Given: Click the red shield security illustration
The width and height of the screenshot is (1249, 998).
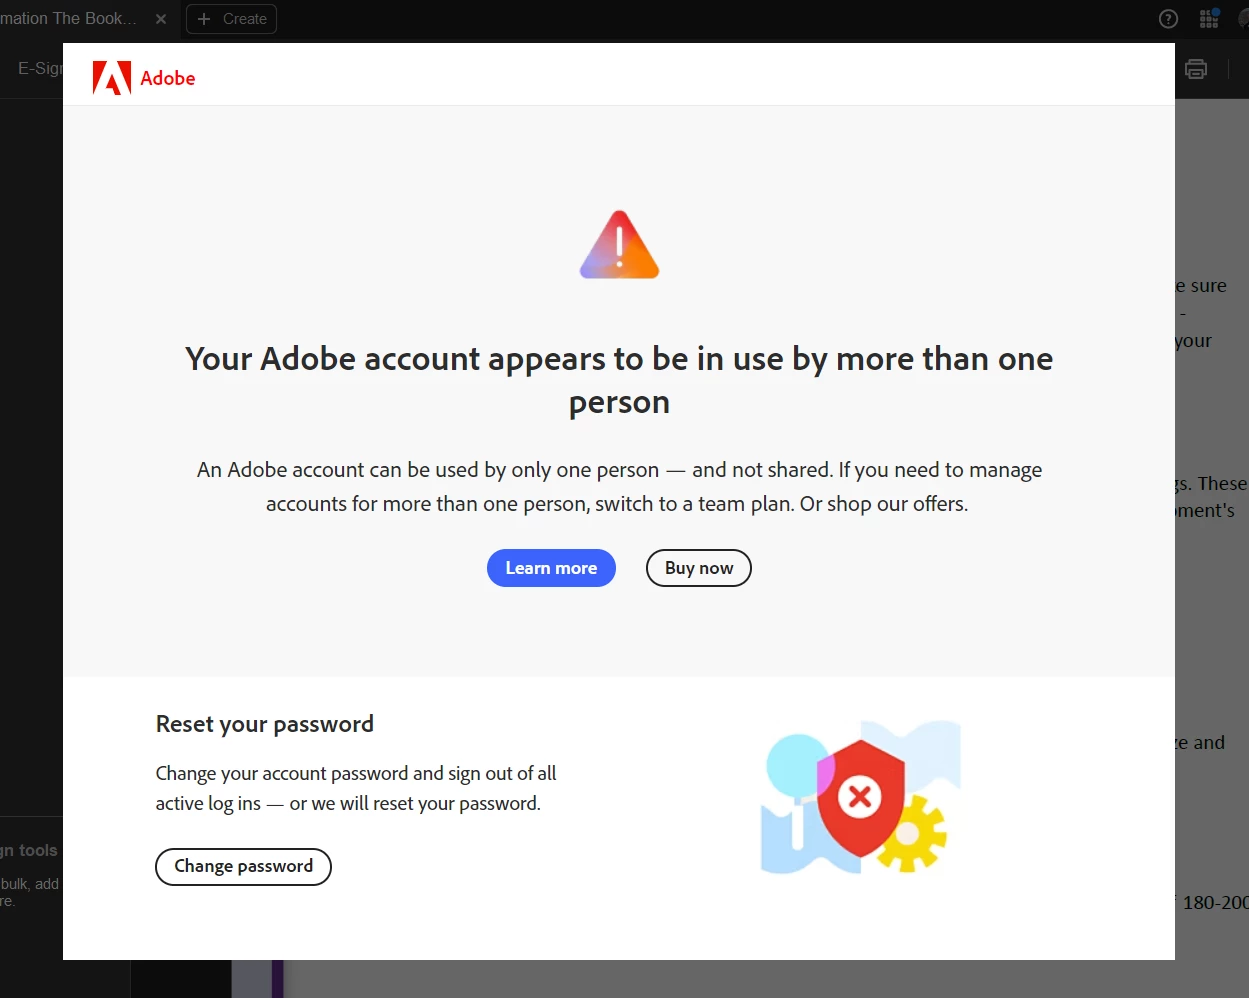Looking at the screenshot, I should tap(860, 797).
